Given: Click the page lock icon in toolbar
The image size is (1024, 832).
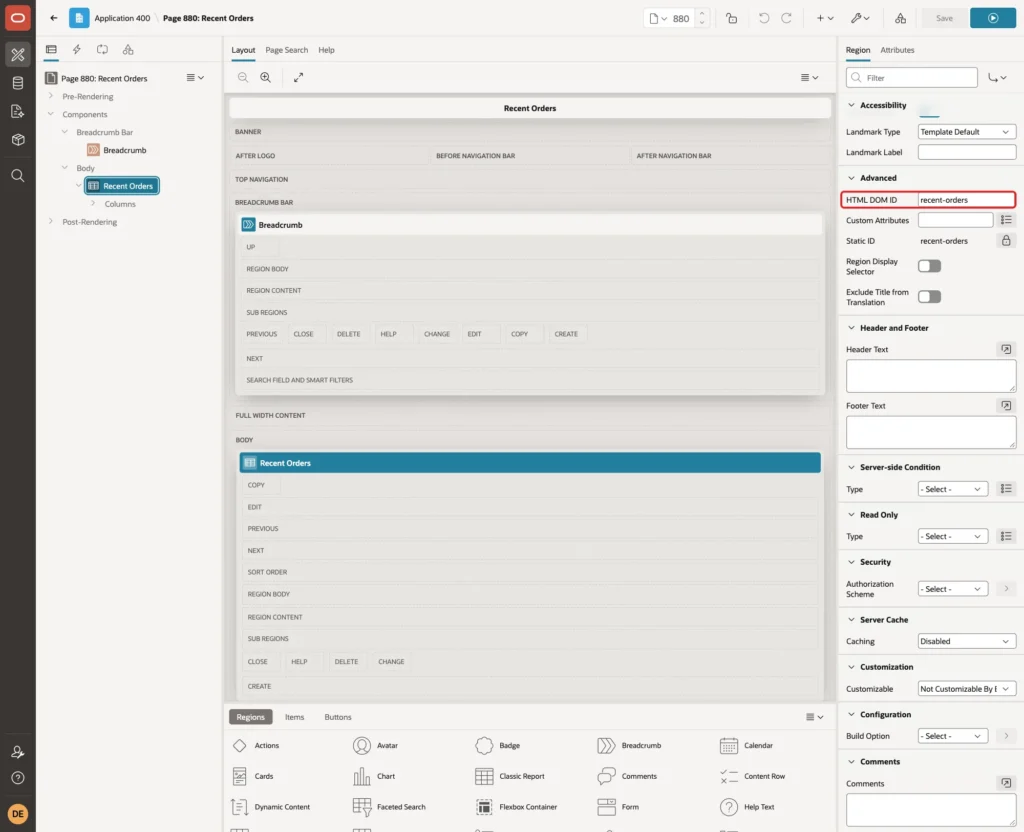Looking at the screenshot, I should tap(731, 18).
